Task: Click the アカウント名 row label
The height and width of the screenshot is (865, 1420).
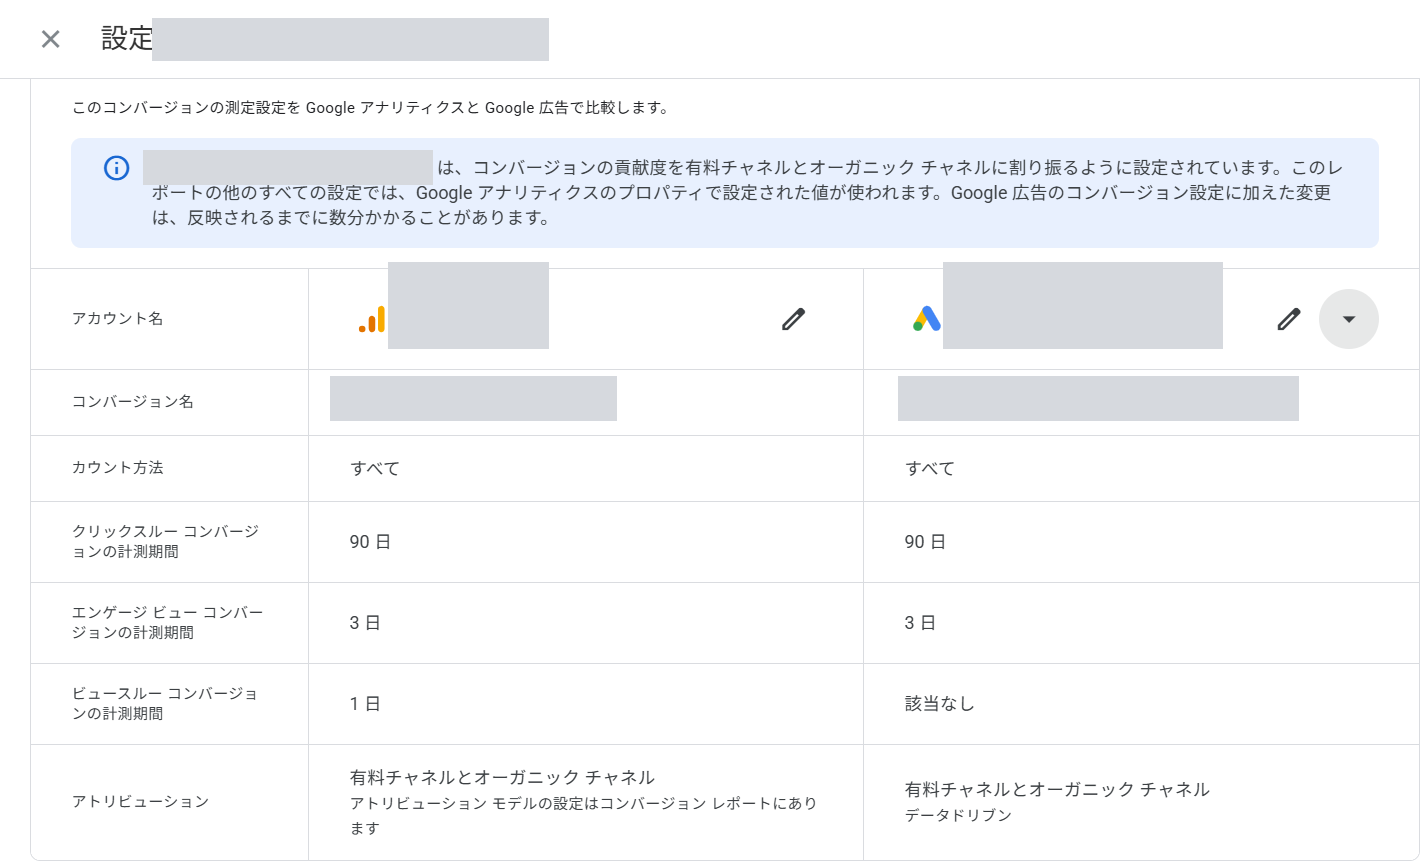Action: (x=117, y=318)
